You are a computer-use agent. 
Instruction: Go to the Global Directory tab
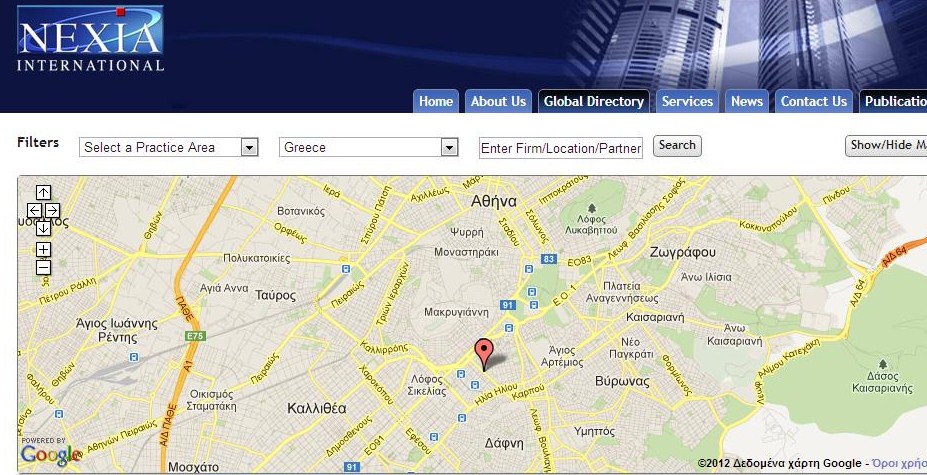point(594,101)
